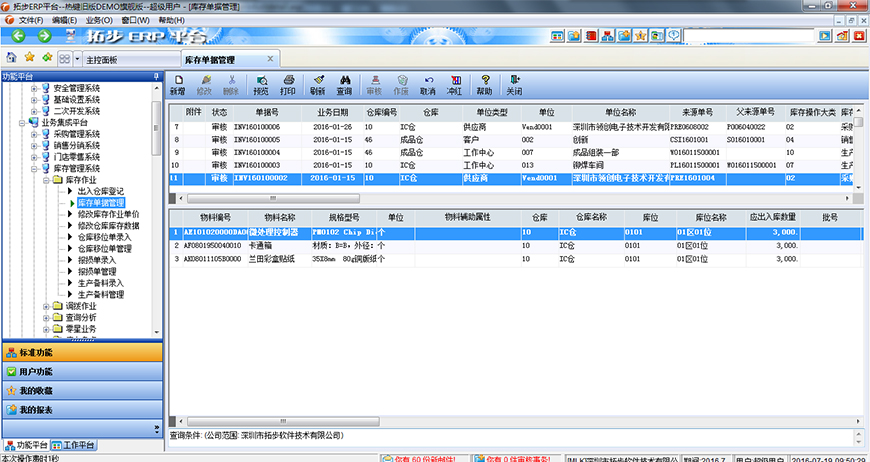This screenshot has width=870, height=462.
Task: Open the 用户功能 sidebar section
Action: tap(36, 371)
